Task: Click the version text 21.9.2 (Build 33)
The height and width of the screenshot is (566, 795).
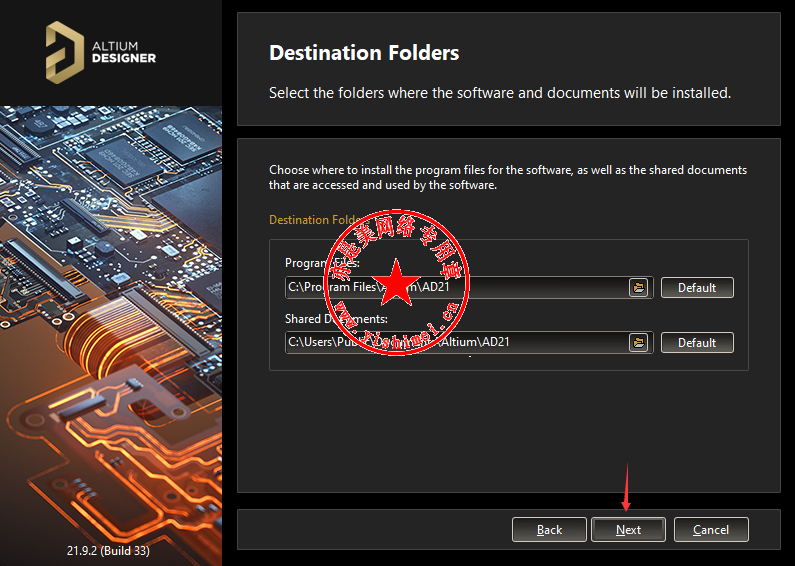Action: point(108,550)
